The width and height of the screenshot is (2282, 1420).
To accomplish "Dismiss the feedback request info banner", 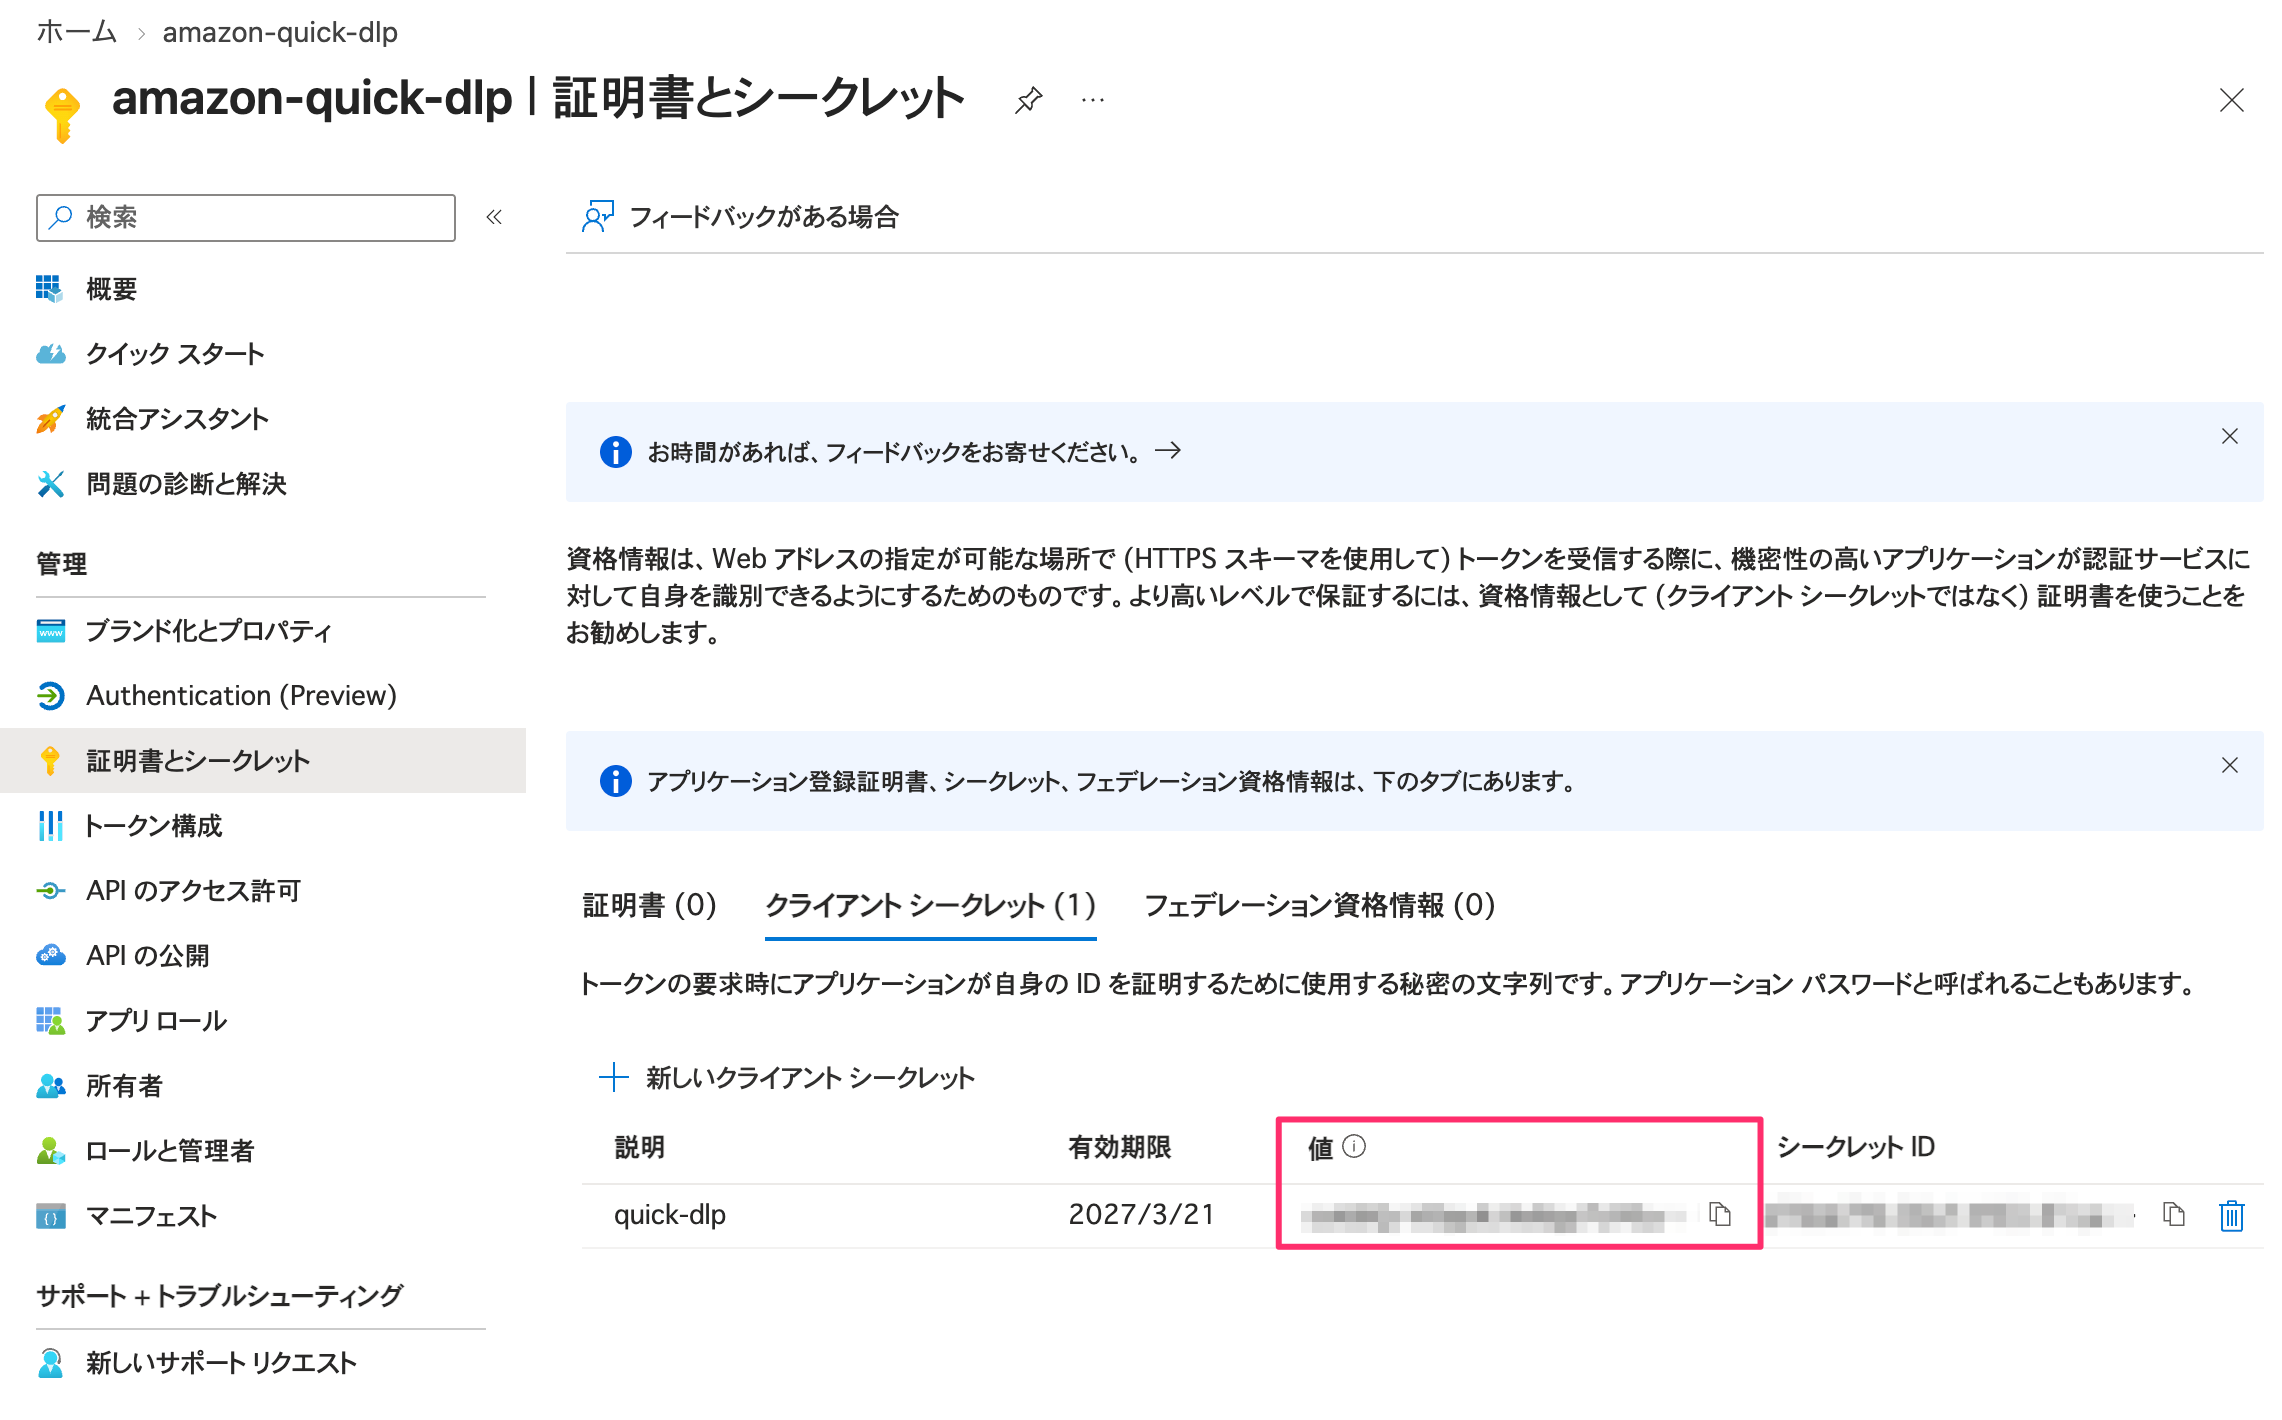I will (x=2229, y=436).
